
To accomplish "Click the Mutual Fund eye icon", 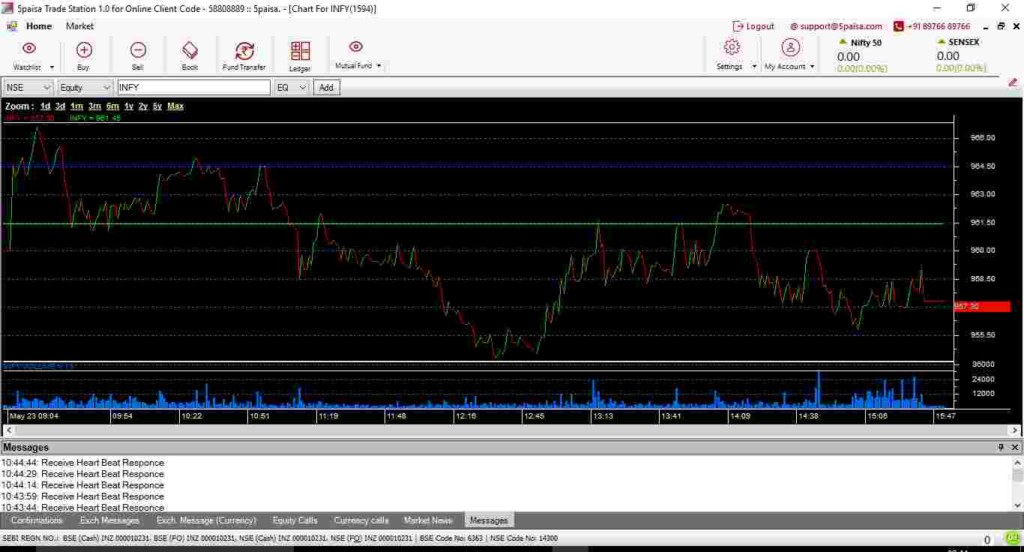I will click(x=356, y=47).
